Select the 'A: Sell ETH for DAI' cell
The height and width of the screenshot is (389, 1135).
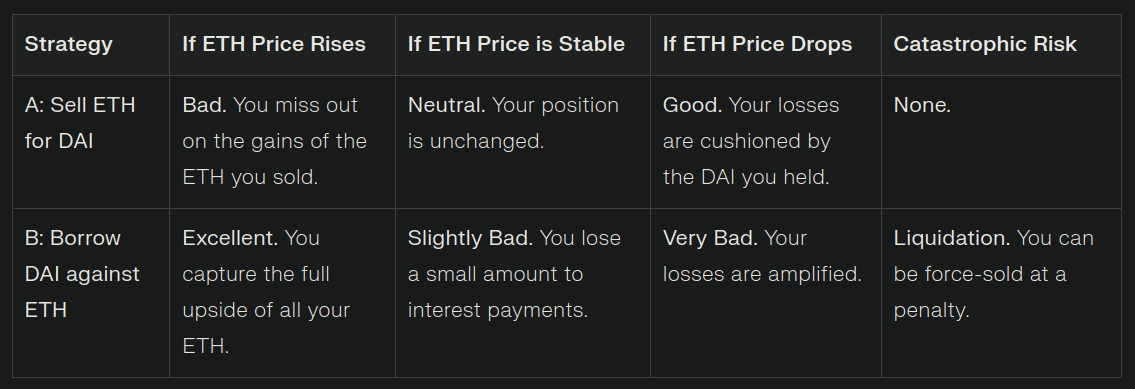90,142
